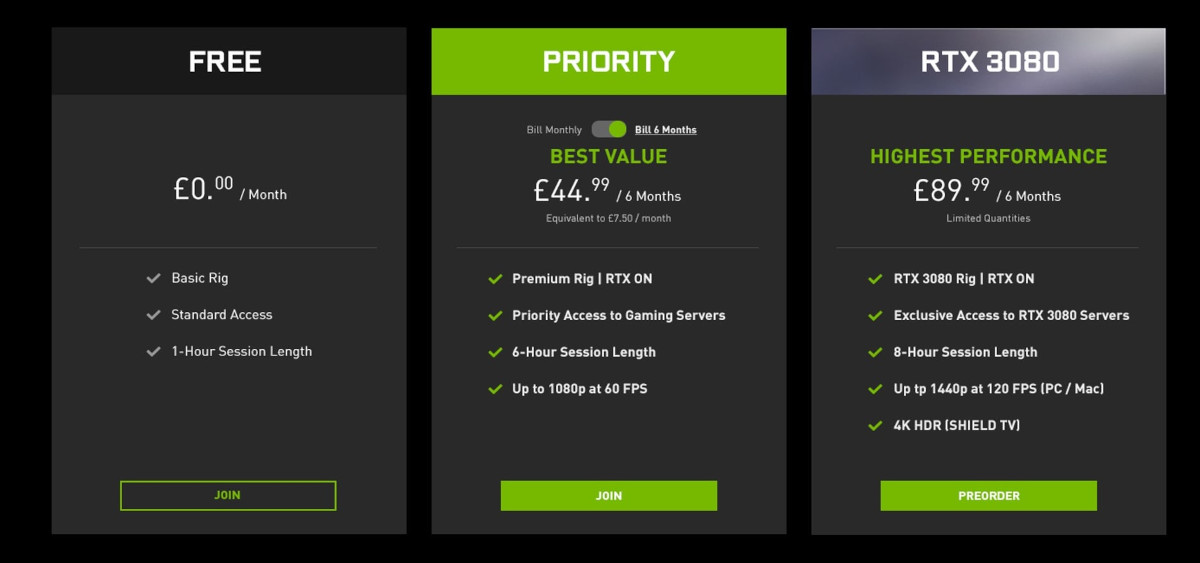
Task: Click the checkmark next to Standard Access
Action: 153,315
